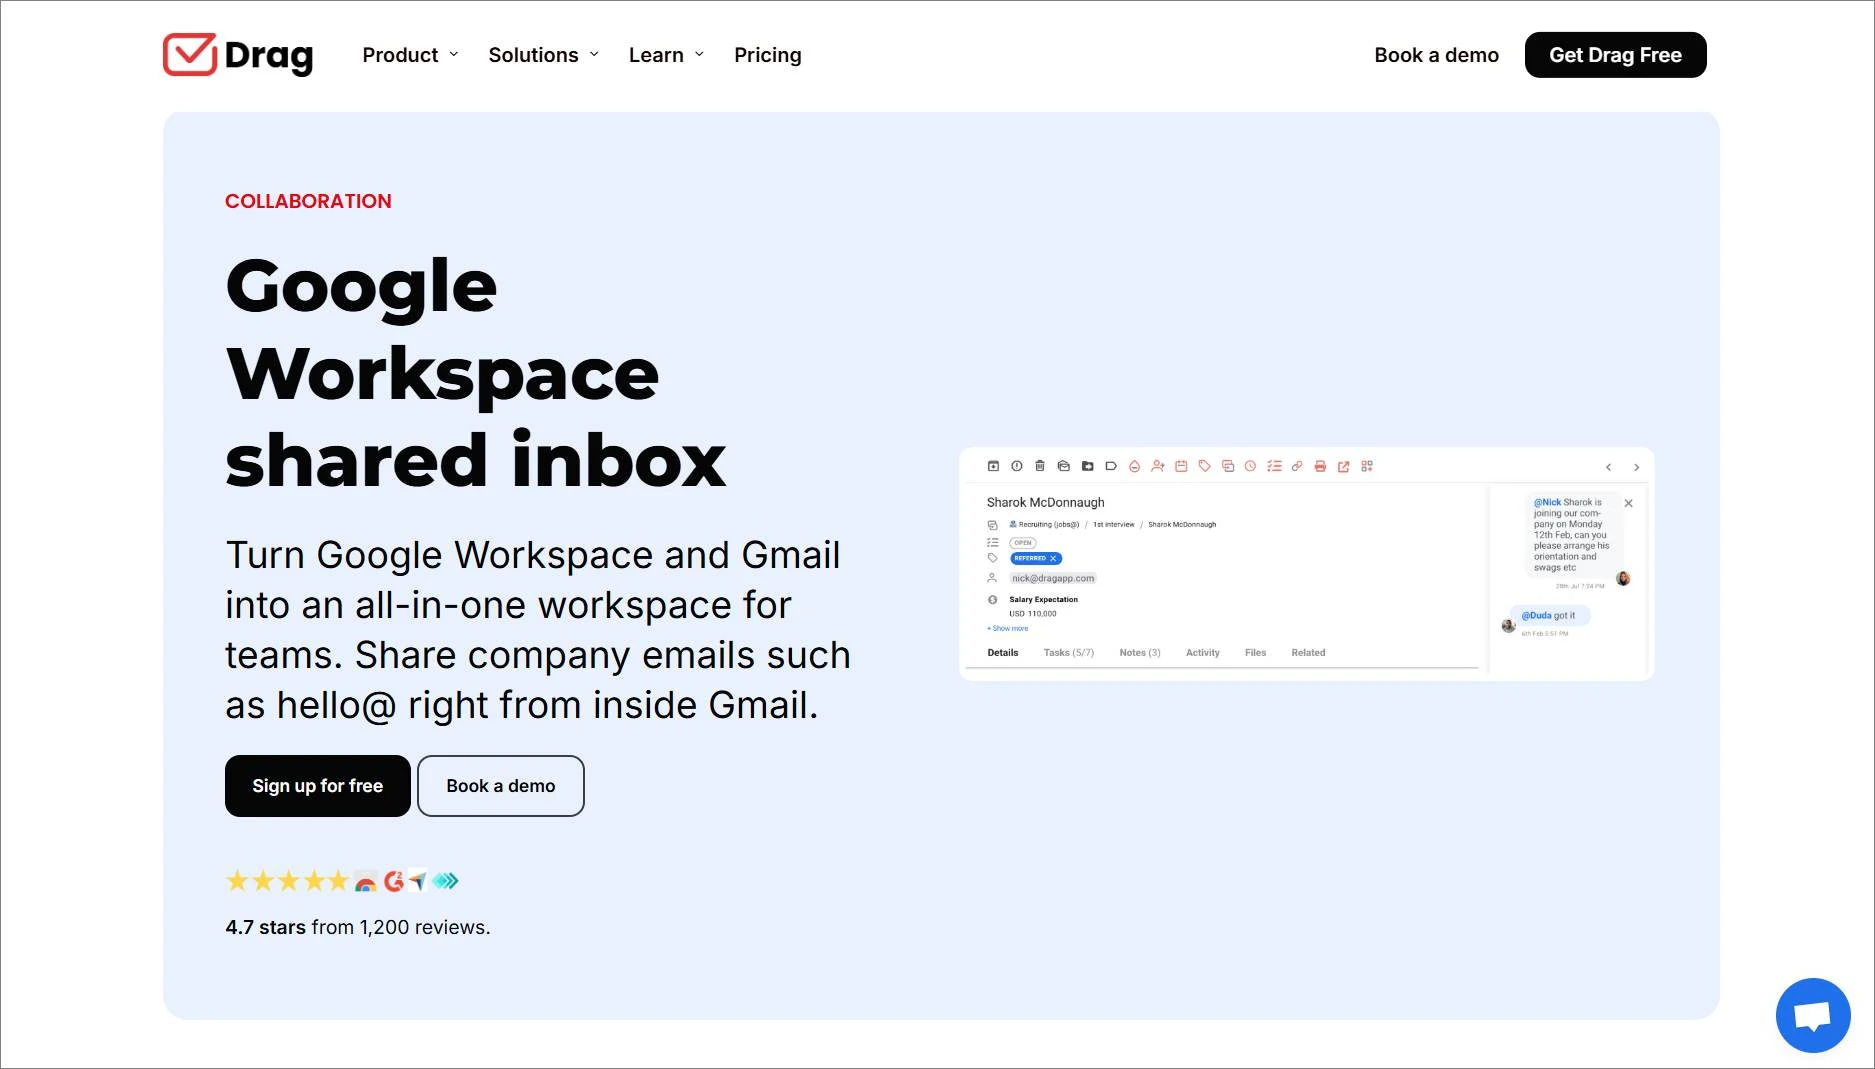
Task: Close the comment panel with X
Action: click(1629, 503)
